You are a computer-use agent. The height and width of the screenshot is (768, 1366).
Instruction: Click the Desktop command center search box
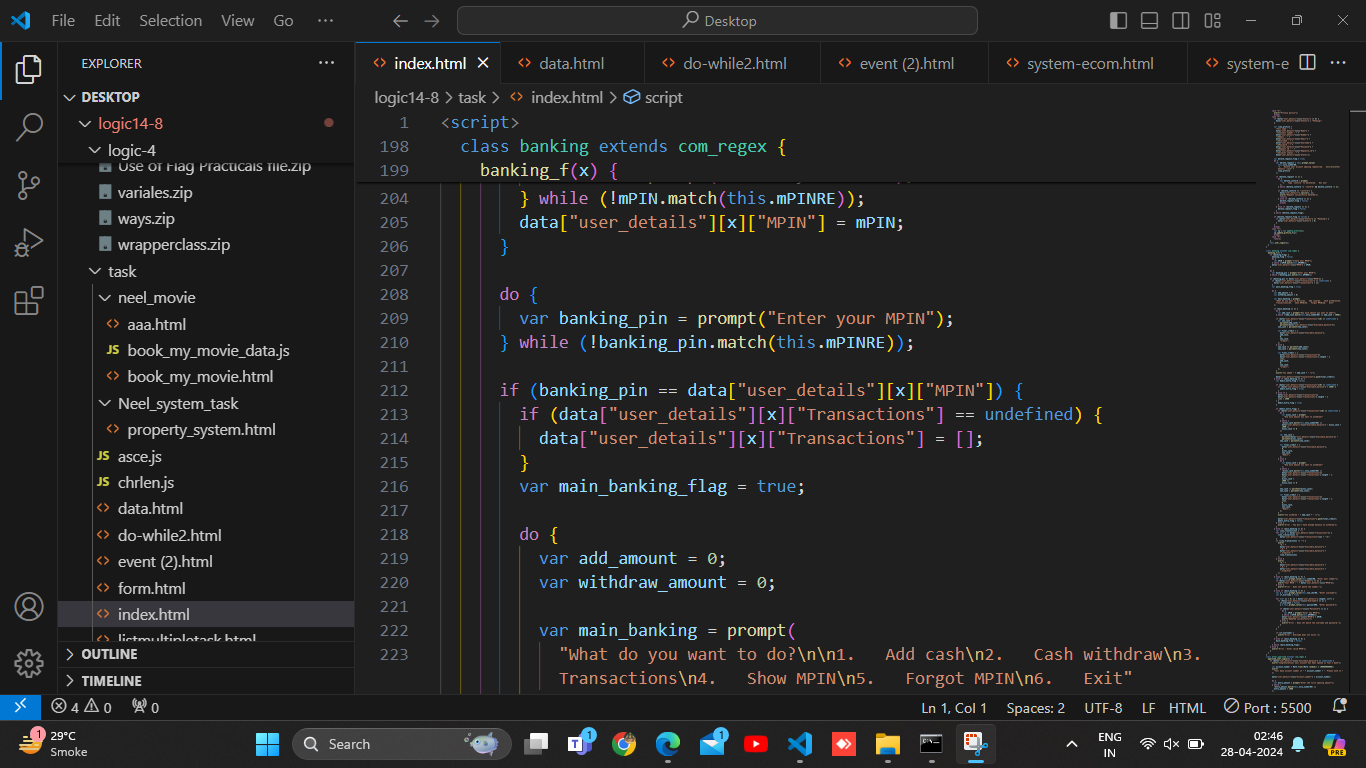point(717,21)
